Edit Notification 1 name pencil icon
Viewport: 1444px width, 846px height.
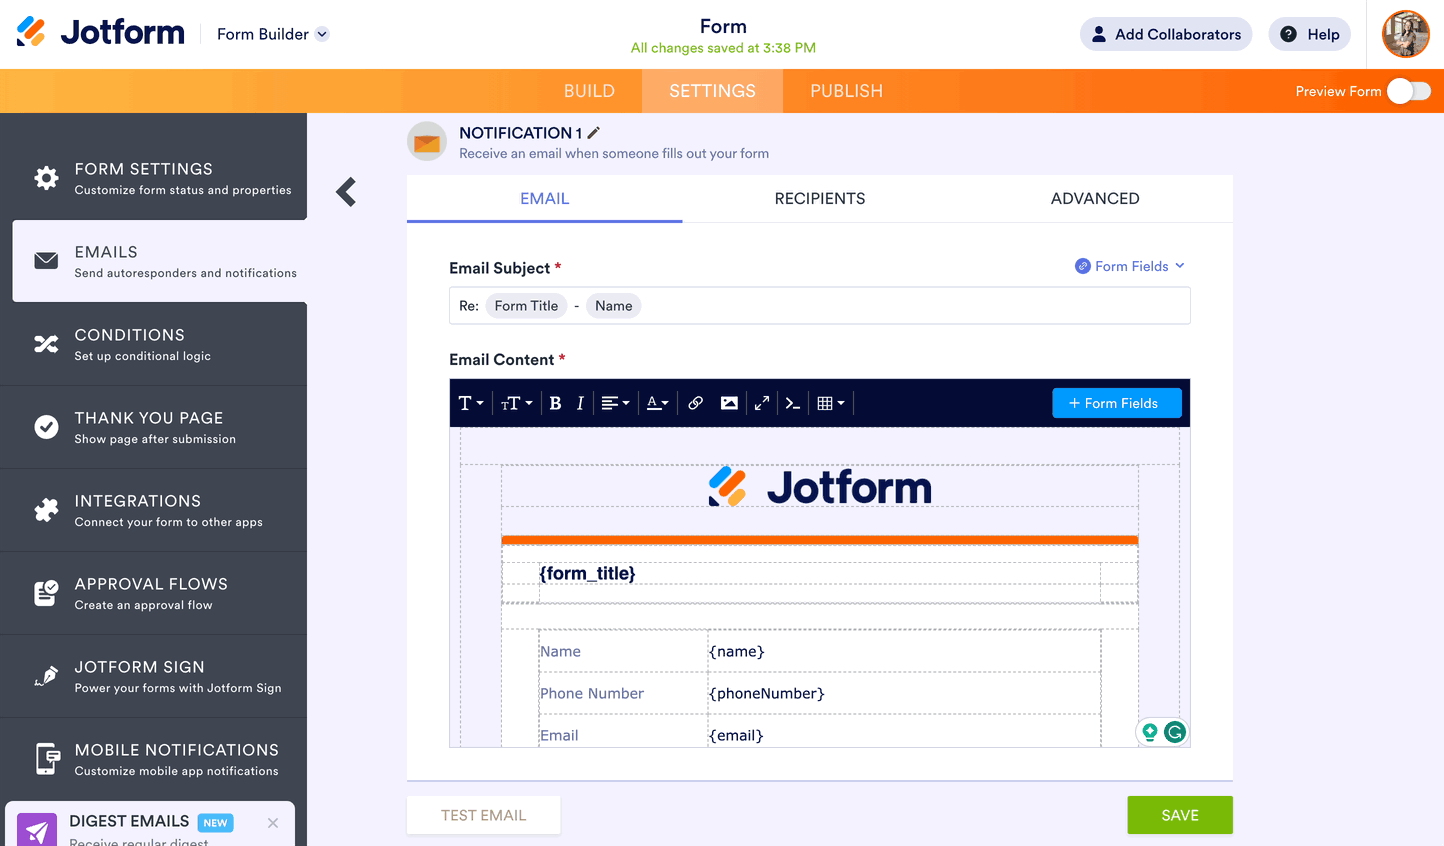click(x=593, y=132)
